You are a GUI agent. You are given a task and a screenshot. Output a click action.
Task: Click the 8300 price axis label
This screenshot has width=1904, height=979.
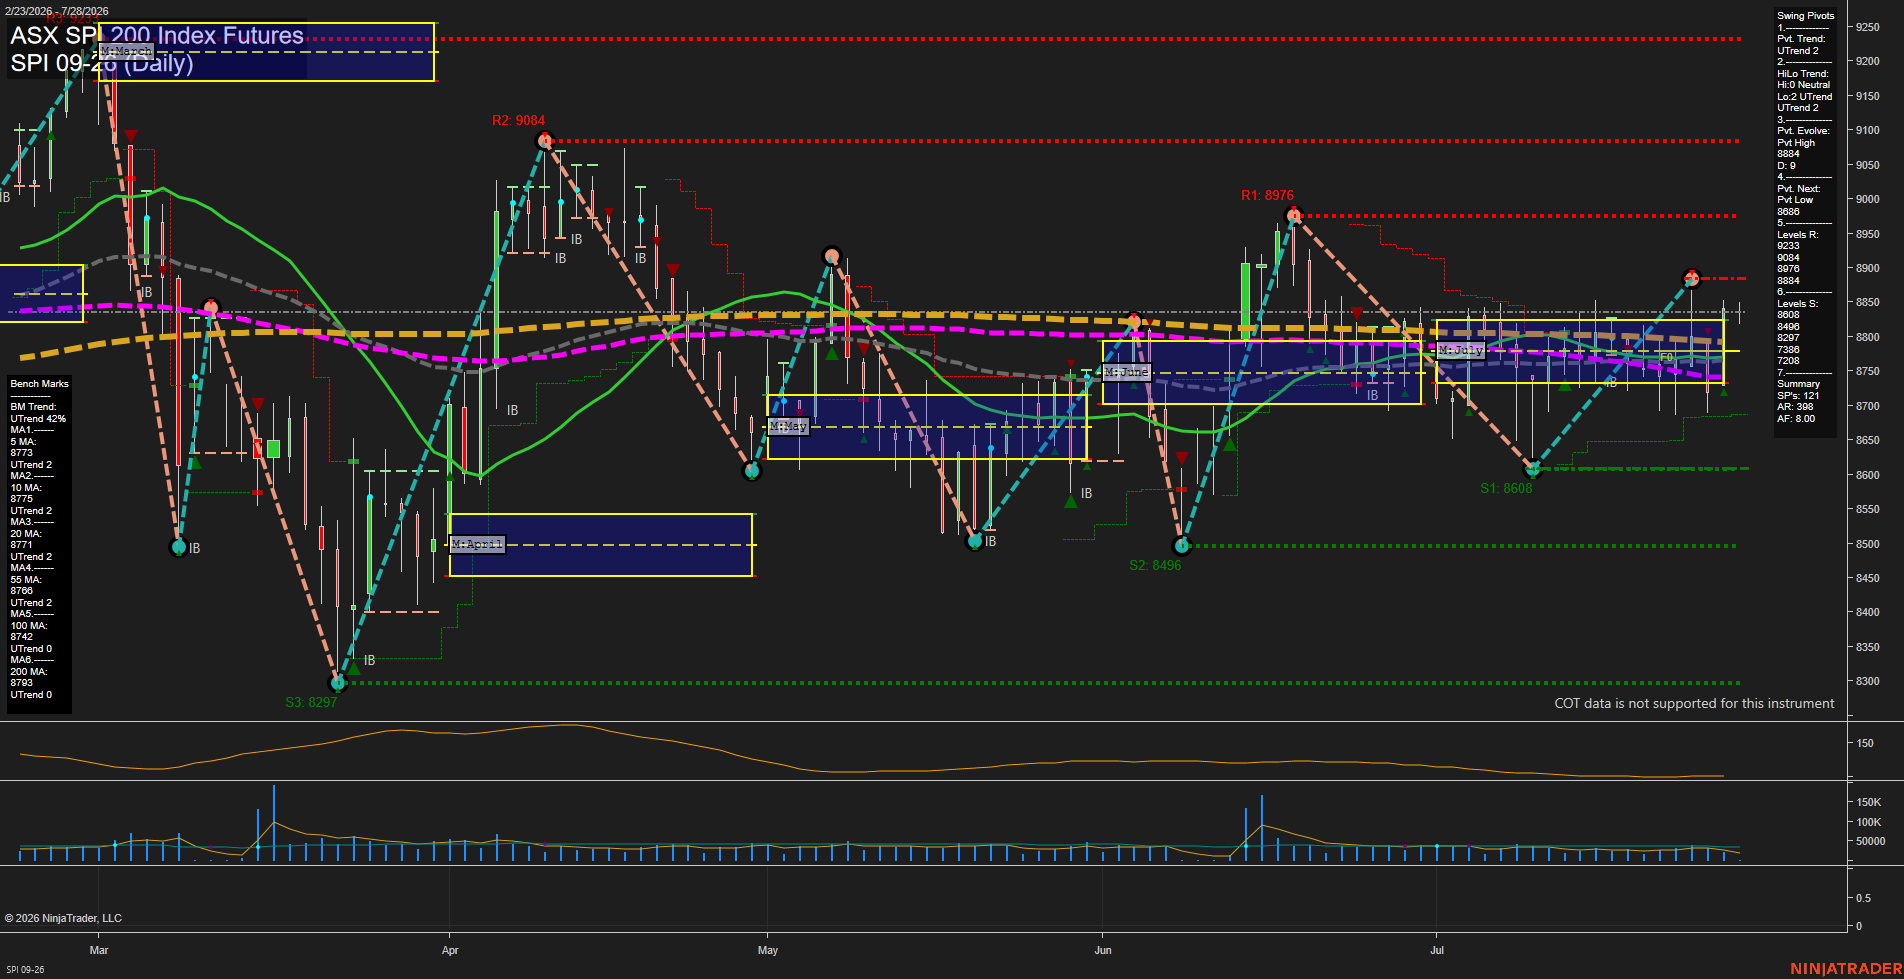coord(1867,682)
